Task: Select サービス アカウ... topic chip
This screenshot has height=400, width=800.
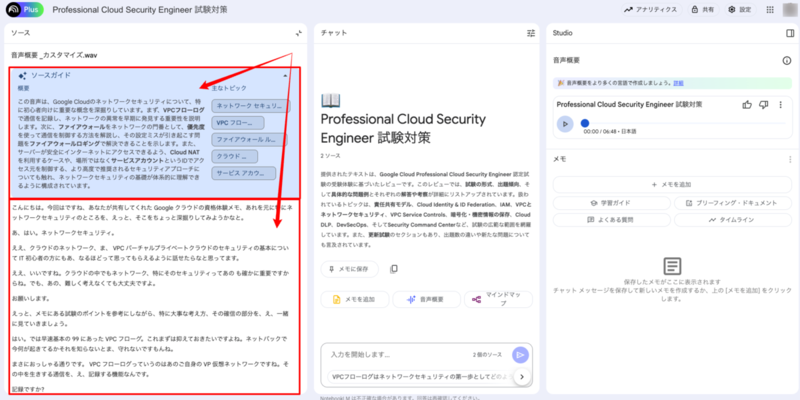Action: coord(243,173)
